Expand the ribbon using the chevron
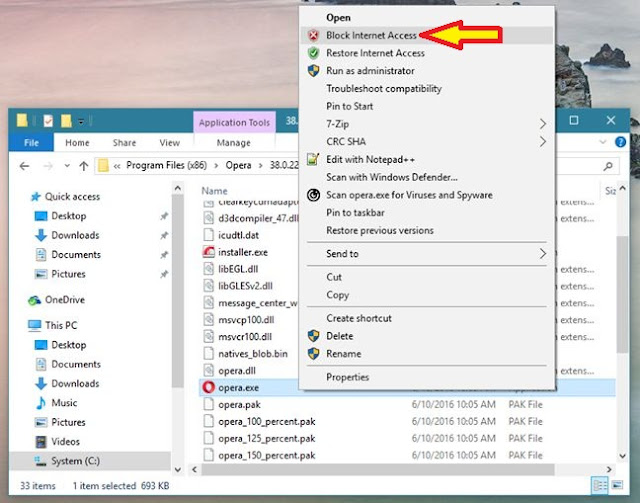The height and width of the screenshot is (503, 640). tap(602, 142)
